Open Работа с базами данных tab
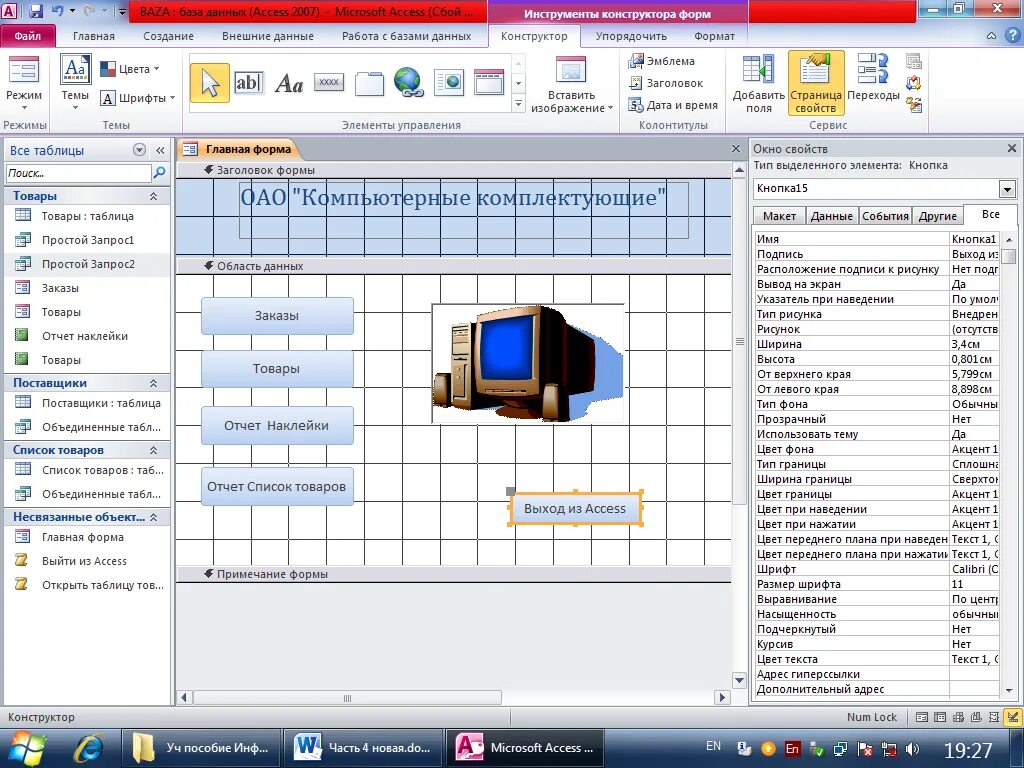1024x768 pixels. 406,37
